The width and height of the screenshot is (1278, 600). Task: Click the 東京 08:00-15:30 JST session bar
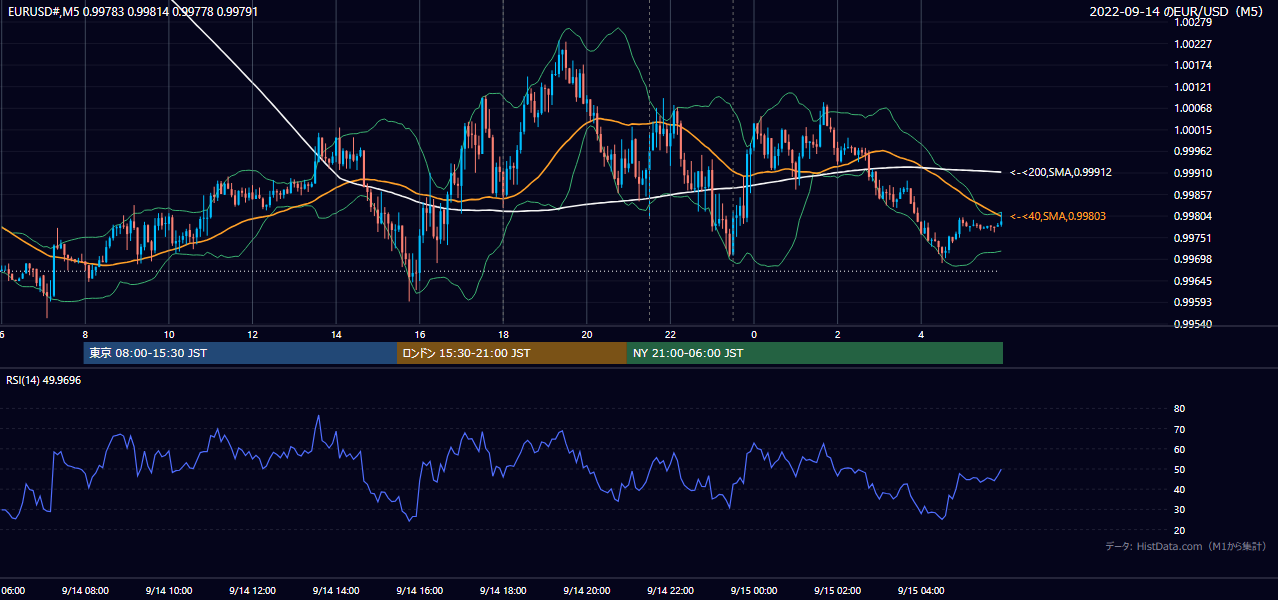coord(240,353)
